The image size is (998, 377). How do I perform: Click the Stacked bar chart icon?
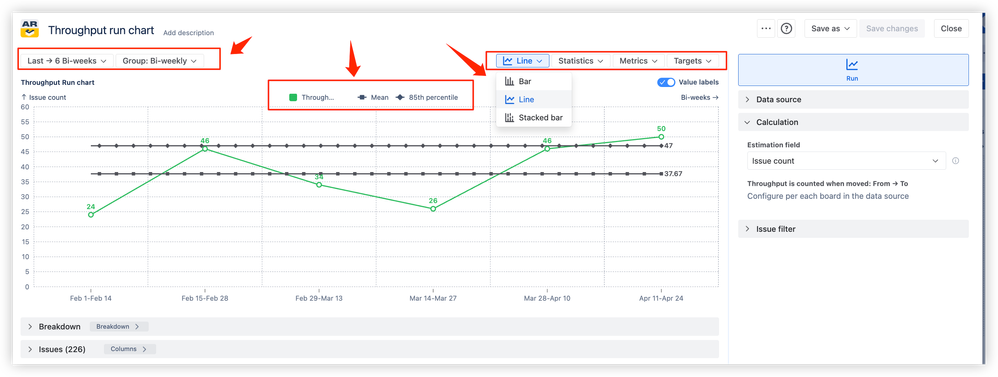(509, 117)
